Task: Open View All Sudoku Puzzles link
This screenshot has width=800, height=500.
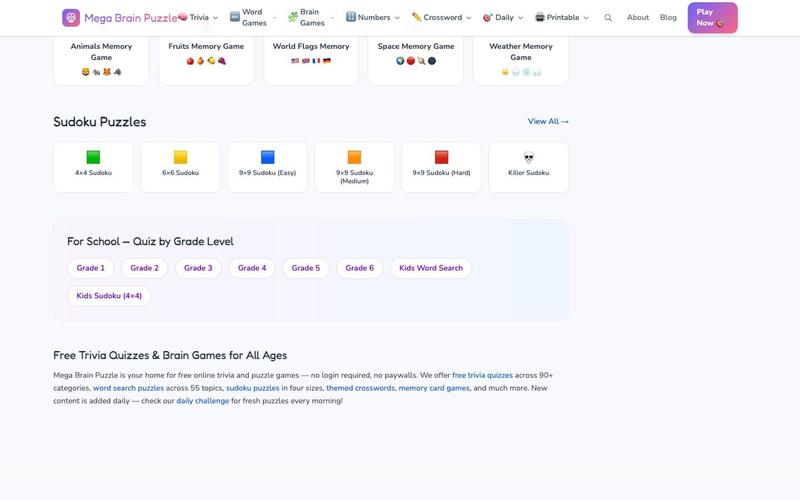Action: (x=548, y=121)
